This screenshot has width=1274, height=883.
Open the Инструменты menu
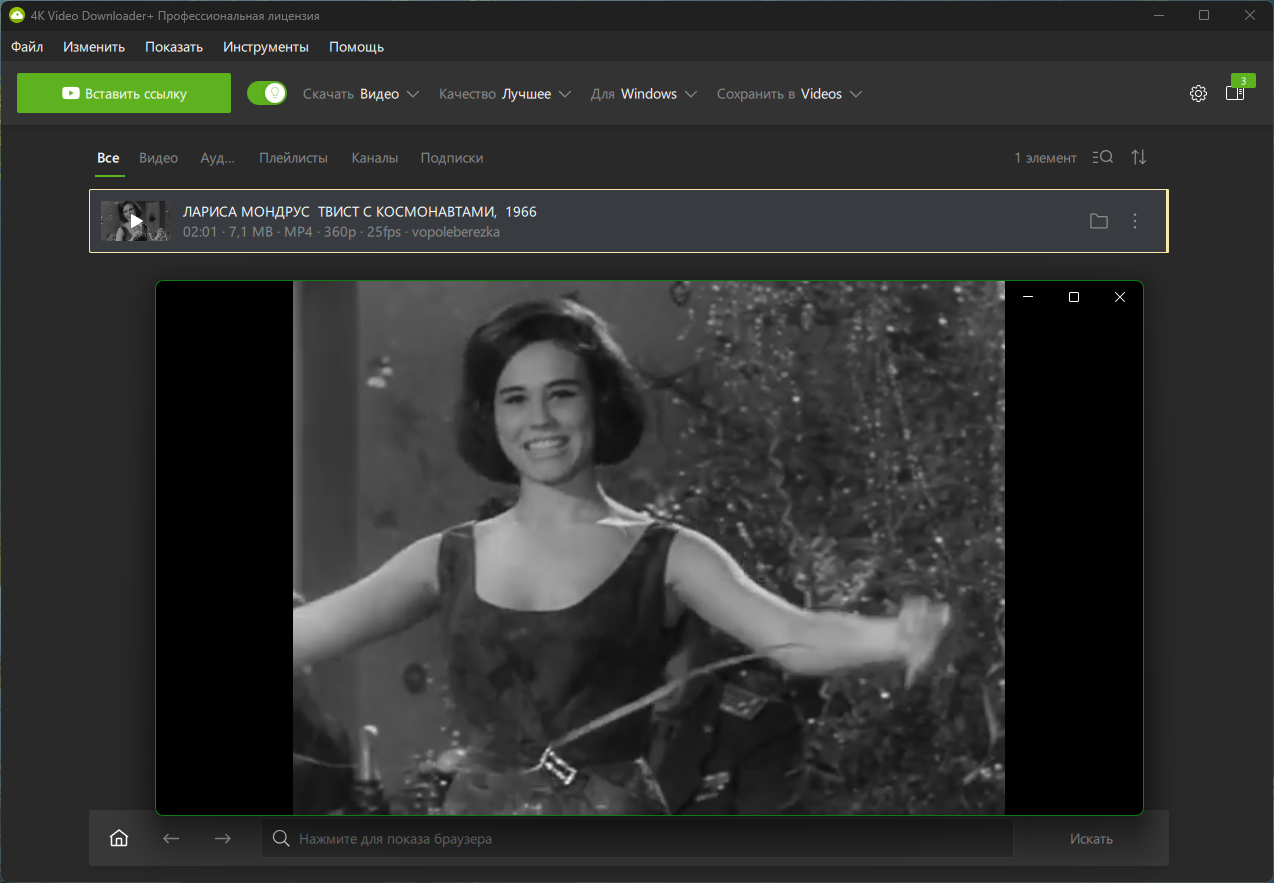(x=266, y=47)
